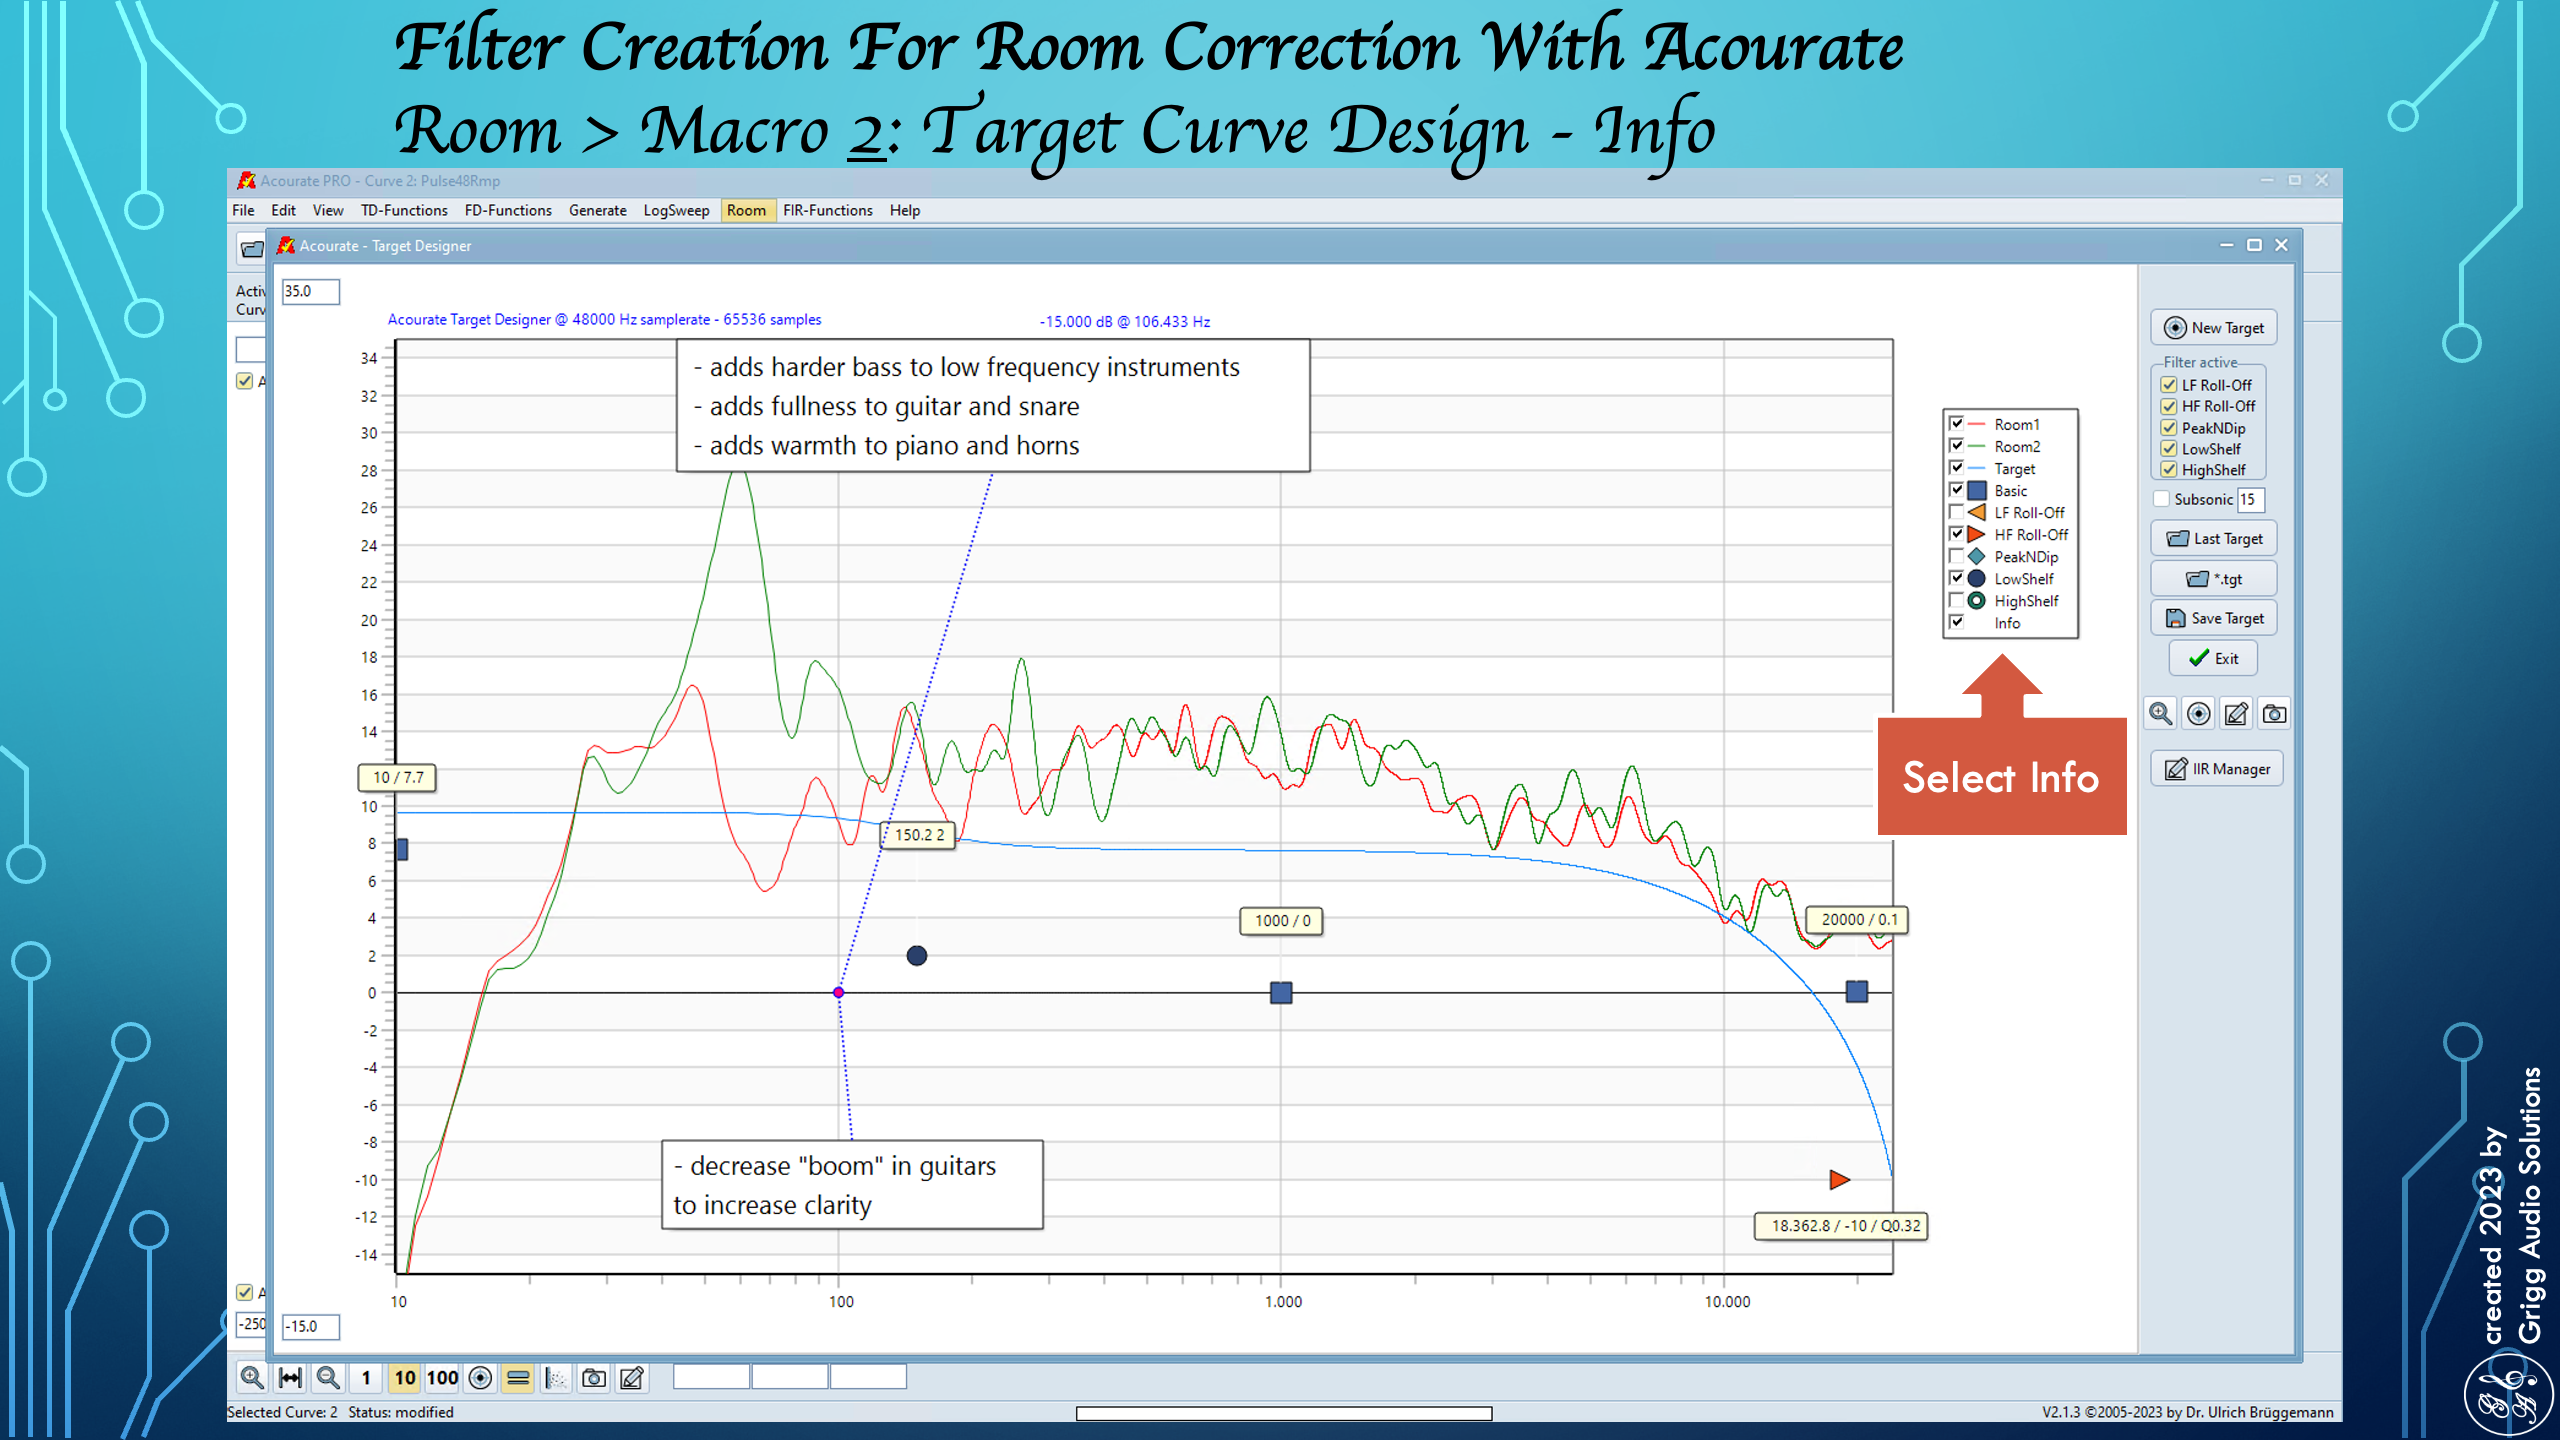Open the Edit menu
Screen dimensions: 2560x1440
coord(283,210)
